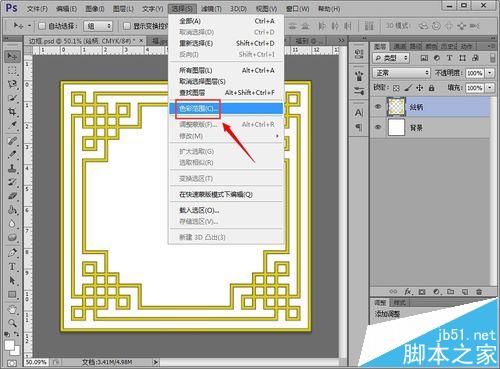
Task: Open the Layers panel flyout menu
Action: 491,46
